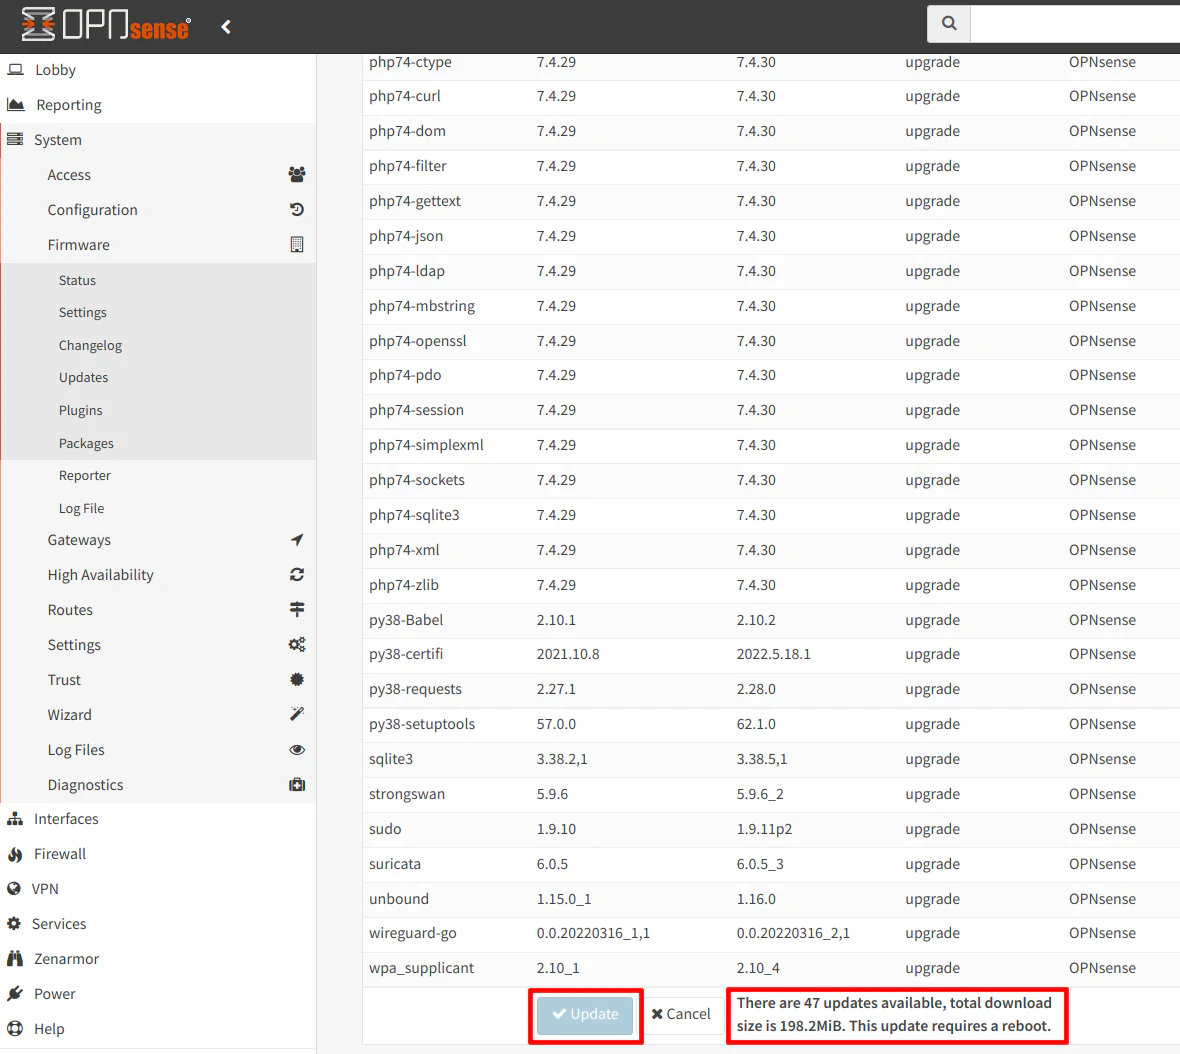
Task: Click the Power plug icon
Action: click(x=14, y=993)
